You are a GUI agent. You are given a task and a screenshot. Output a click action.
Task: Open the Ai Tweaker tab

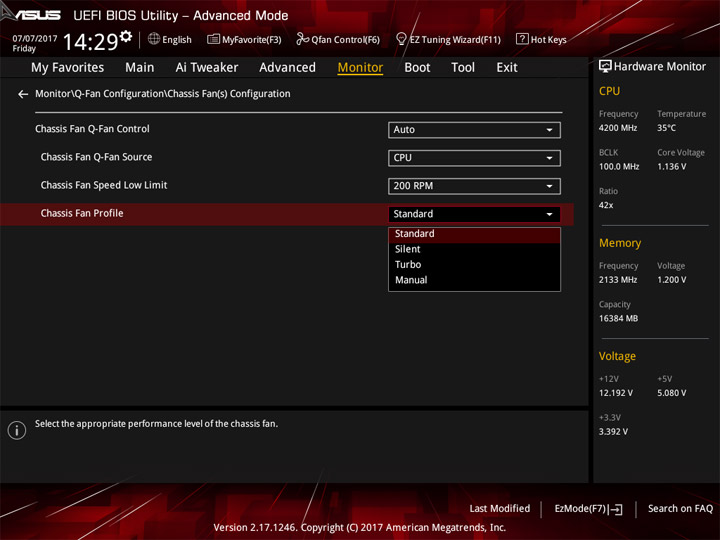click(207, 68)
